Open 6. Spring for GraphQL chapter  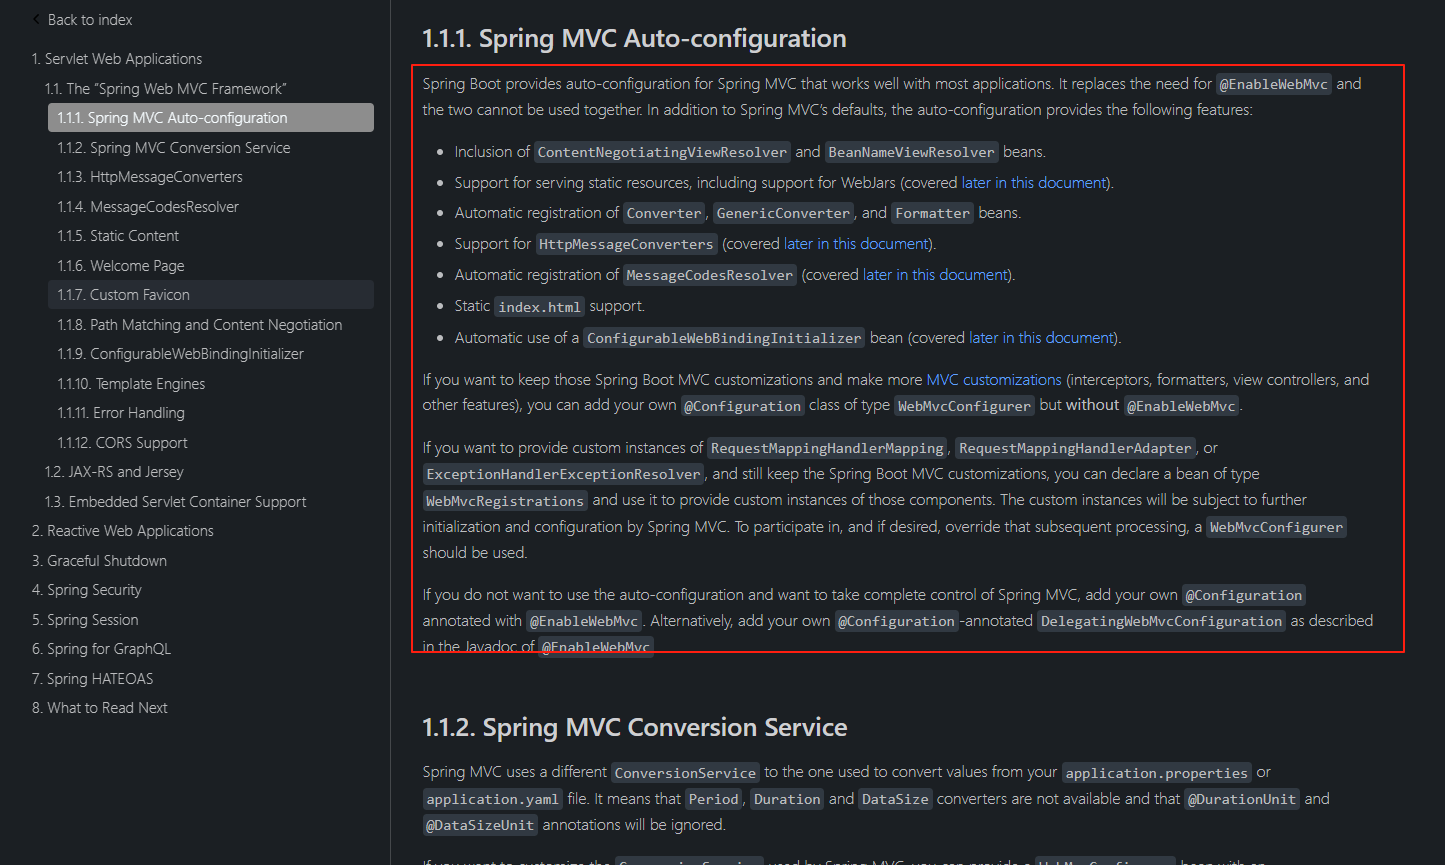[x=101, y=649]
